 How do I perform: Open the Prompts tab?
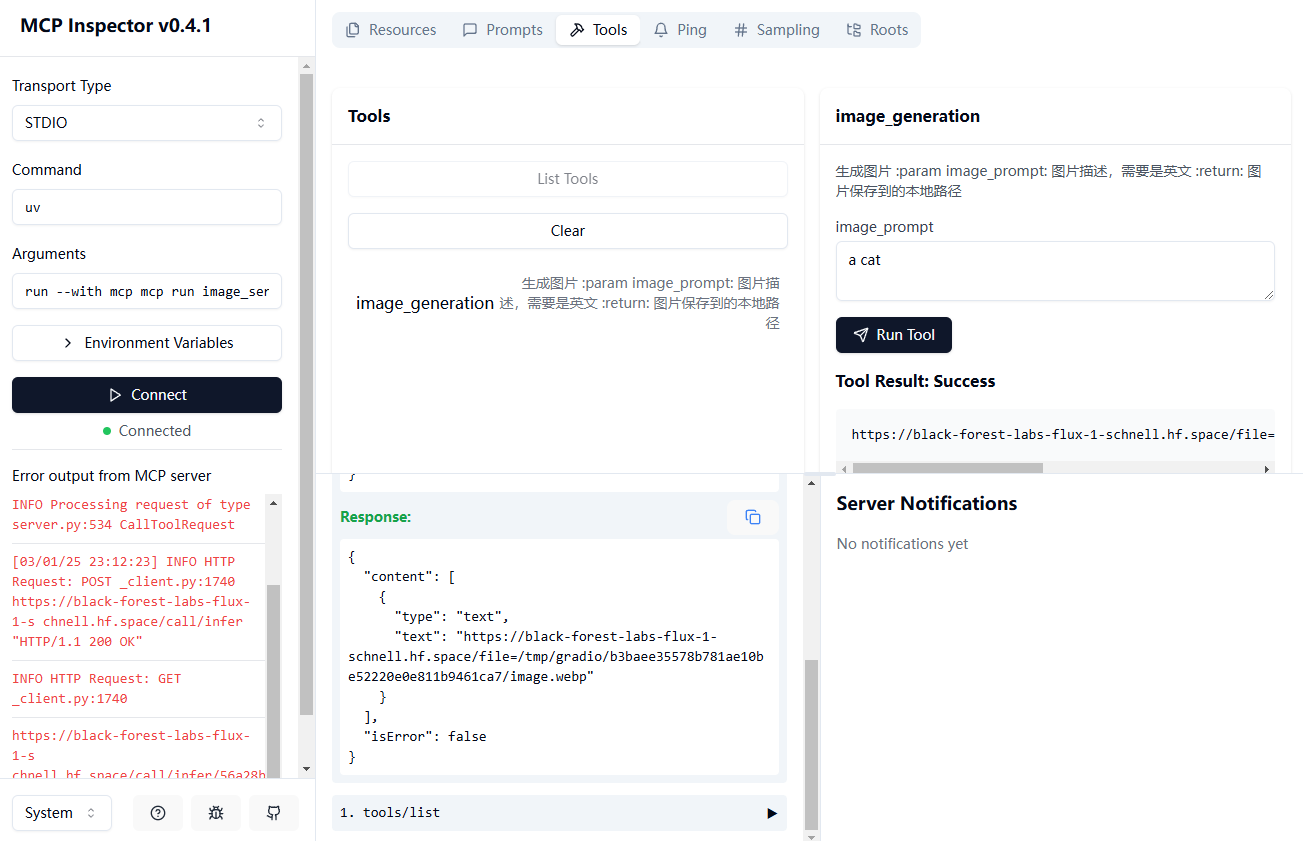click(x=502, y=30)
